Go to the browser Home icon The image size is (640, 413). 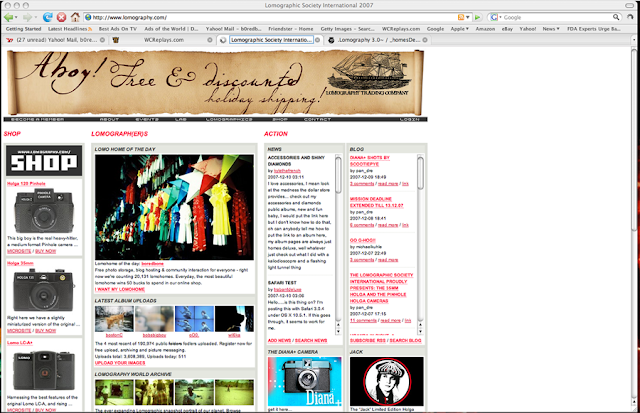75,17
